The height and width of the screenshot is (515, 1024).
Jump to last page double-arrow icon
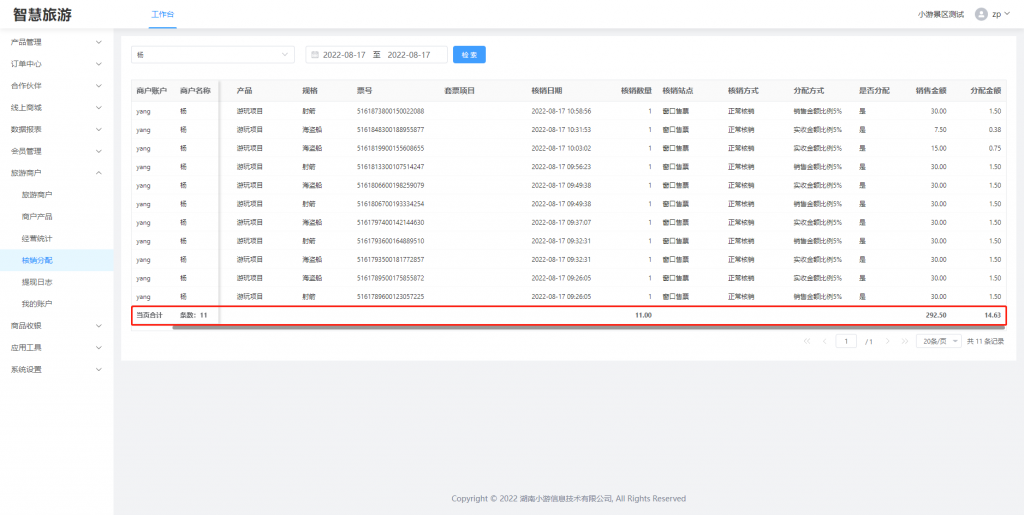click(x=903, y=341)
